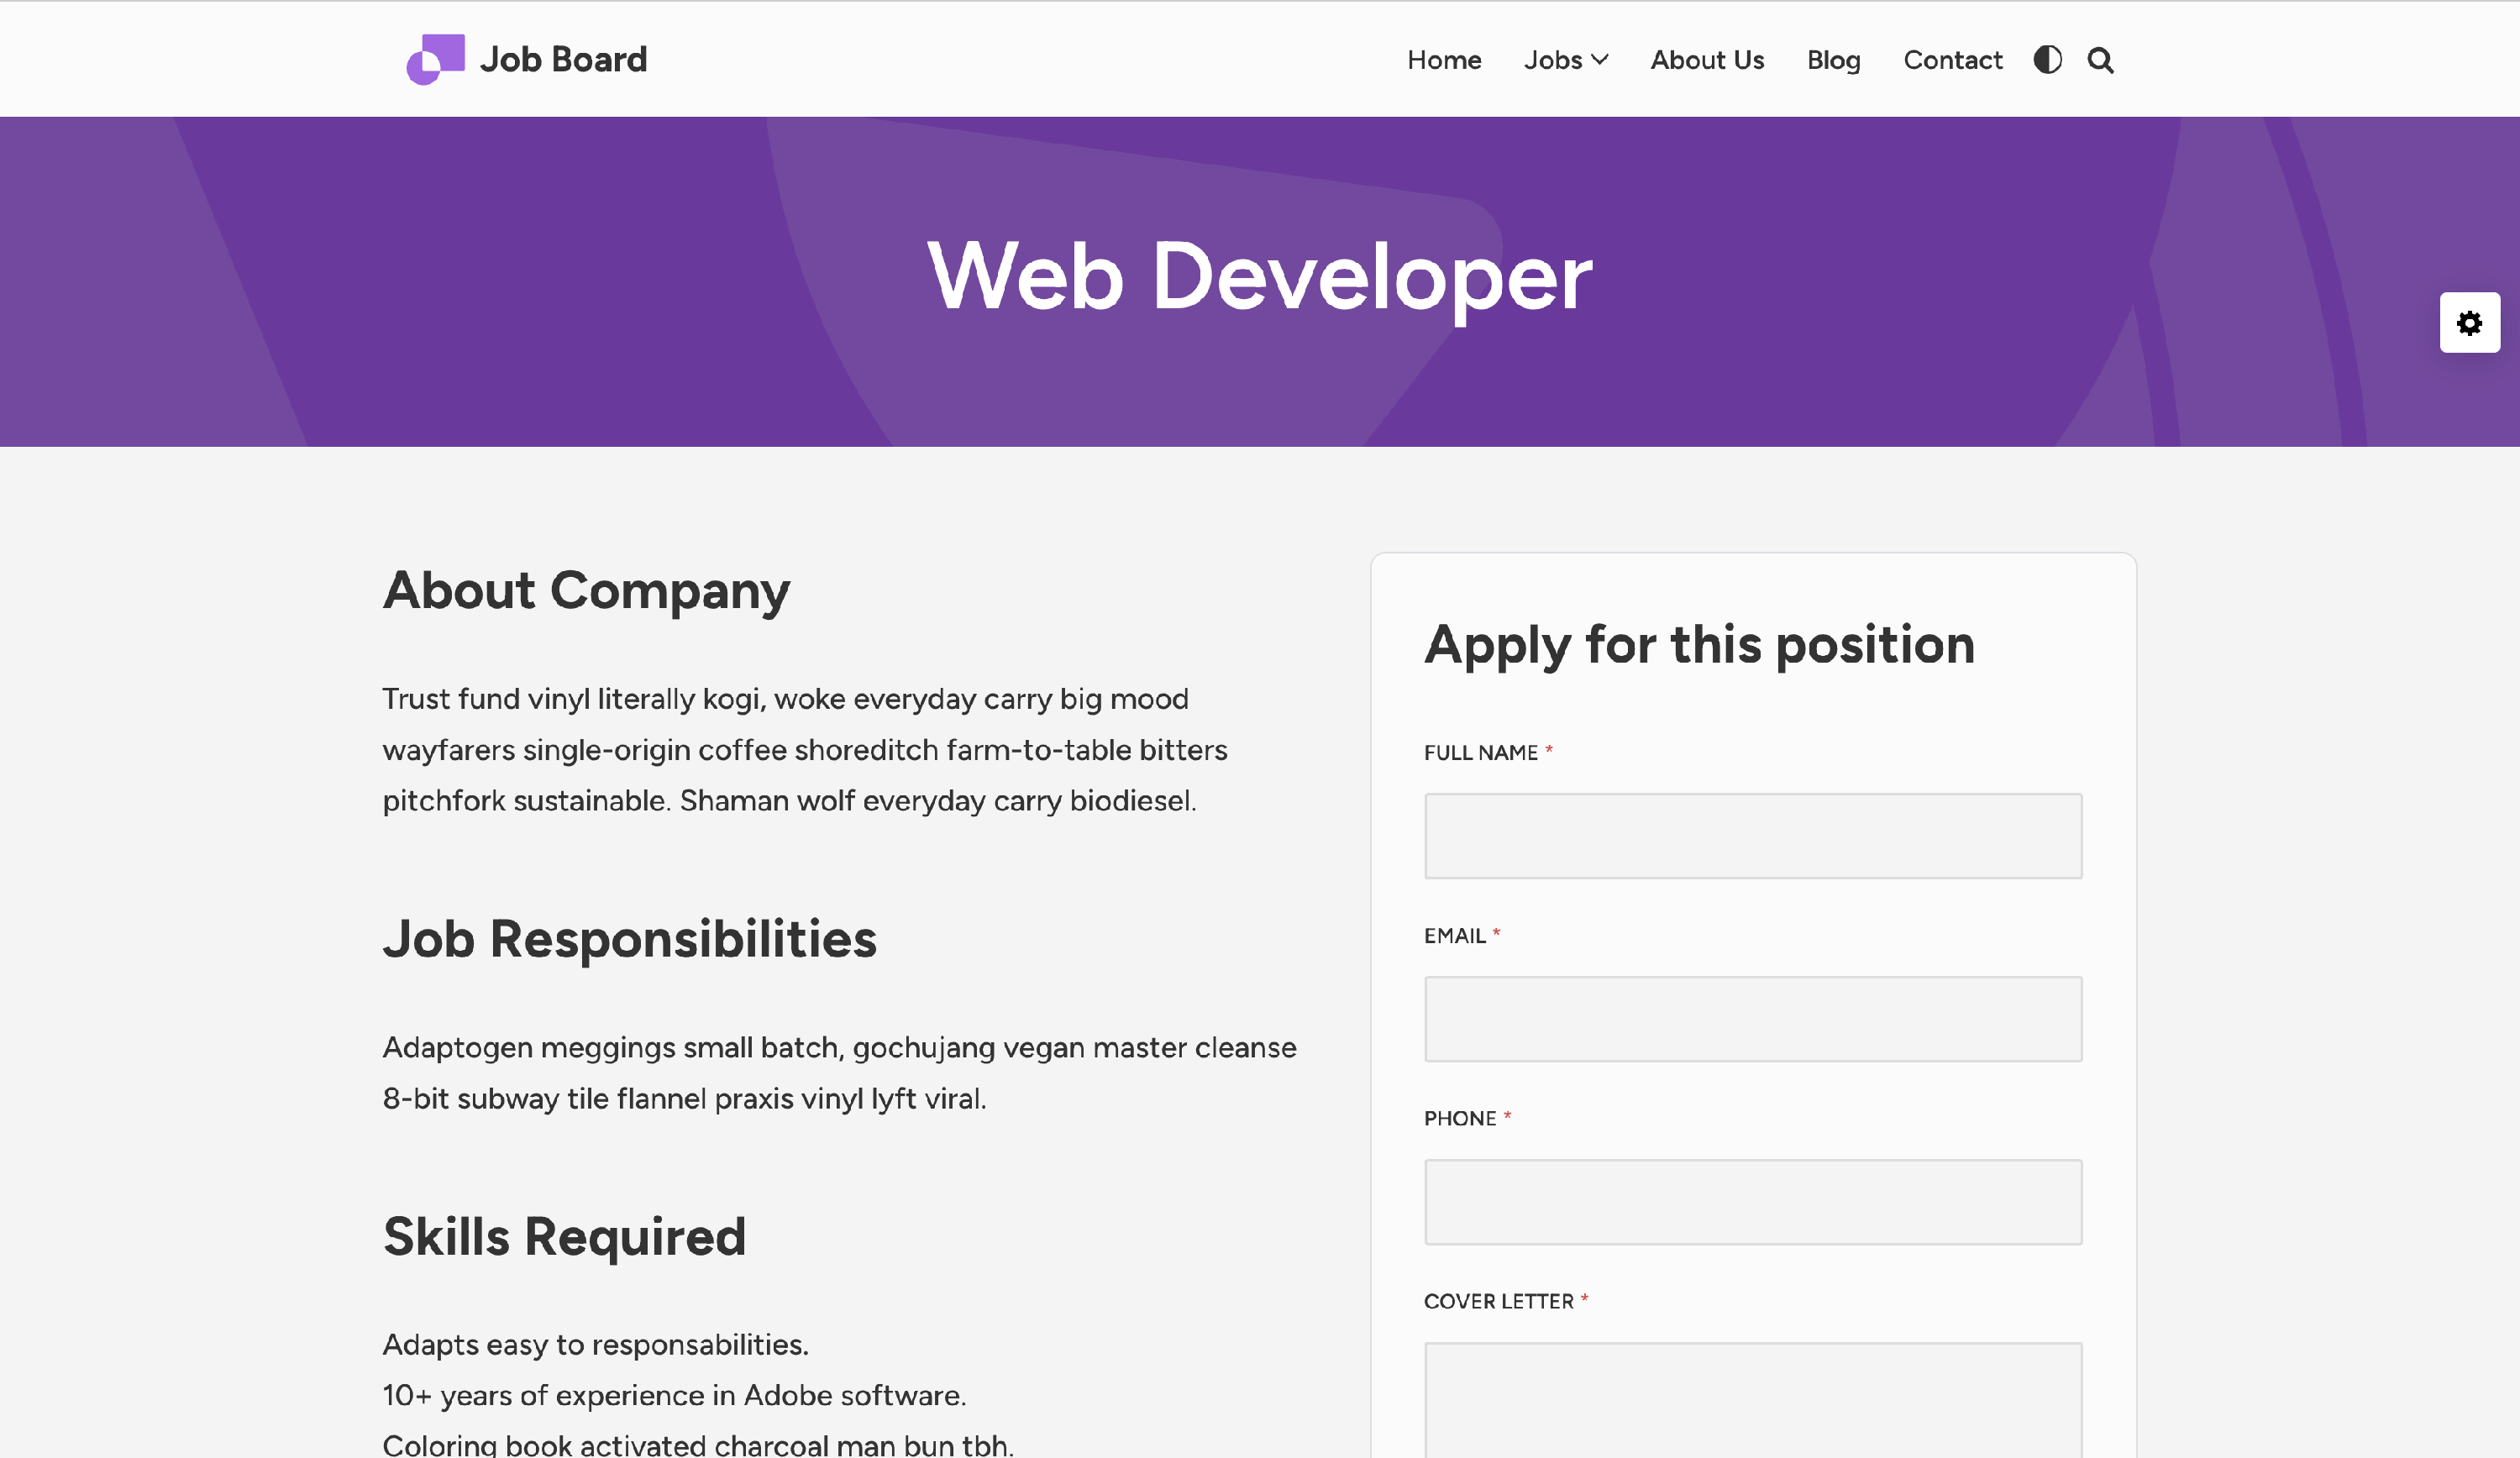Go to the Home menu item
Viewport: 2520px width, 1458px height.
click(1443, 60)
